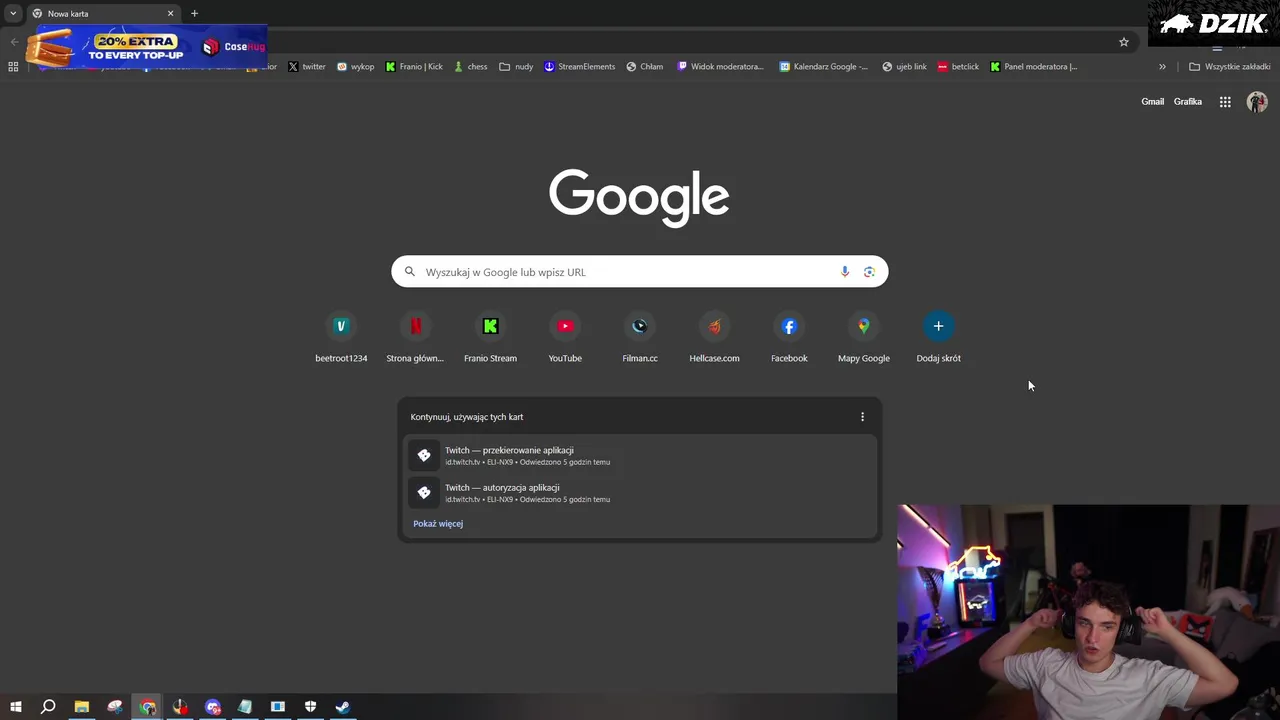
Task: Open the Chlam bookmark
Action: [645, 67]
